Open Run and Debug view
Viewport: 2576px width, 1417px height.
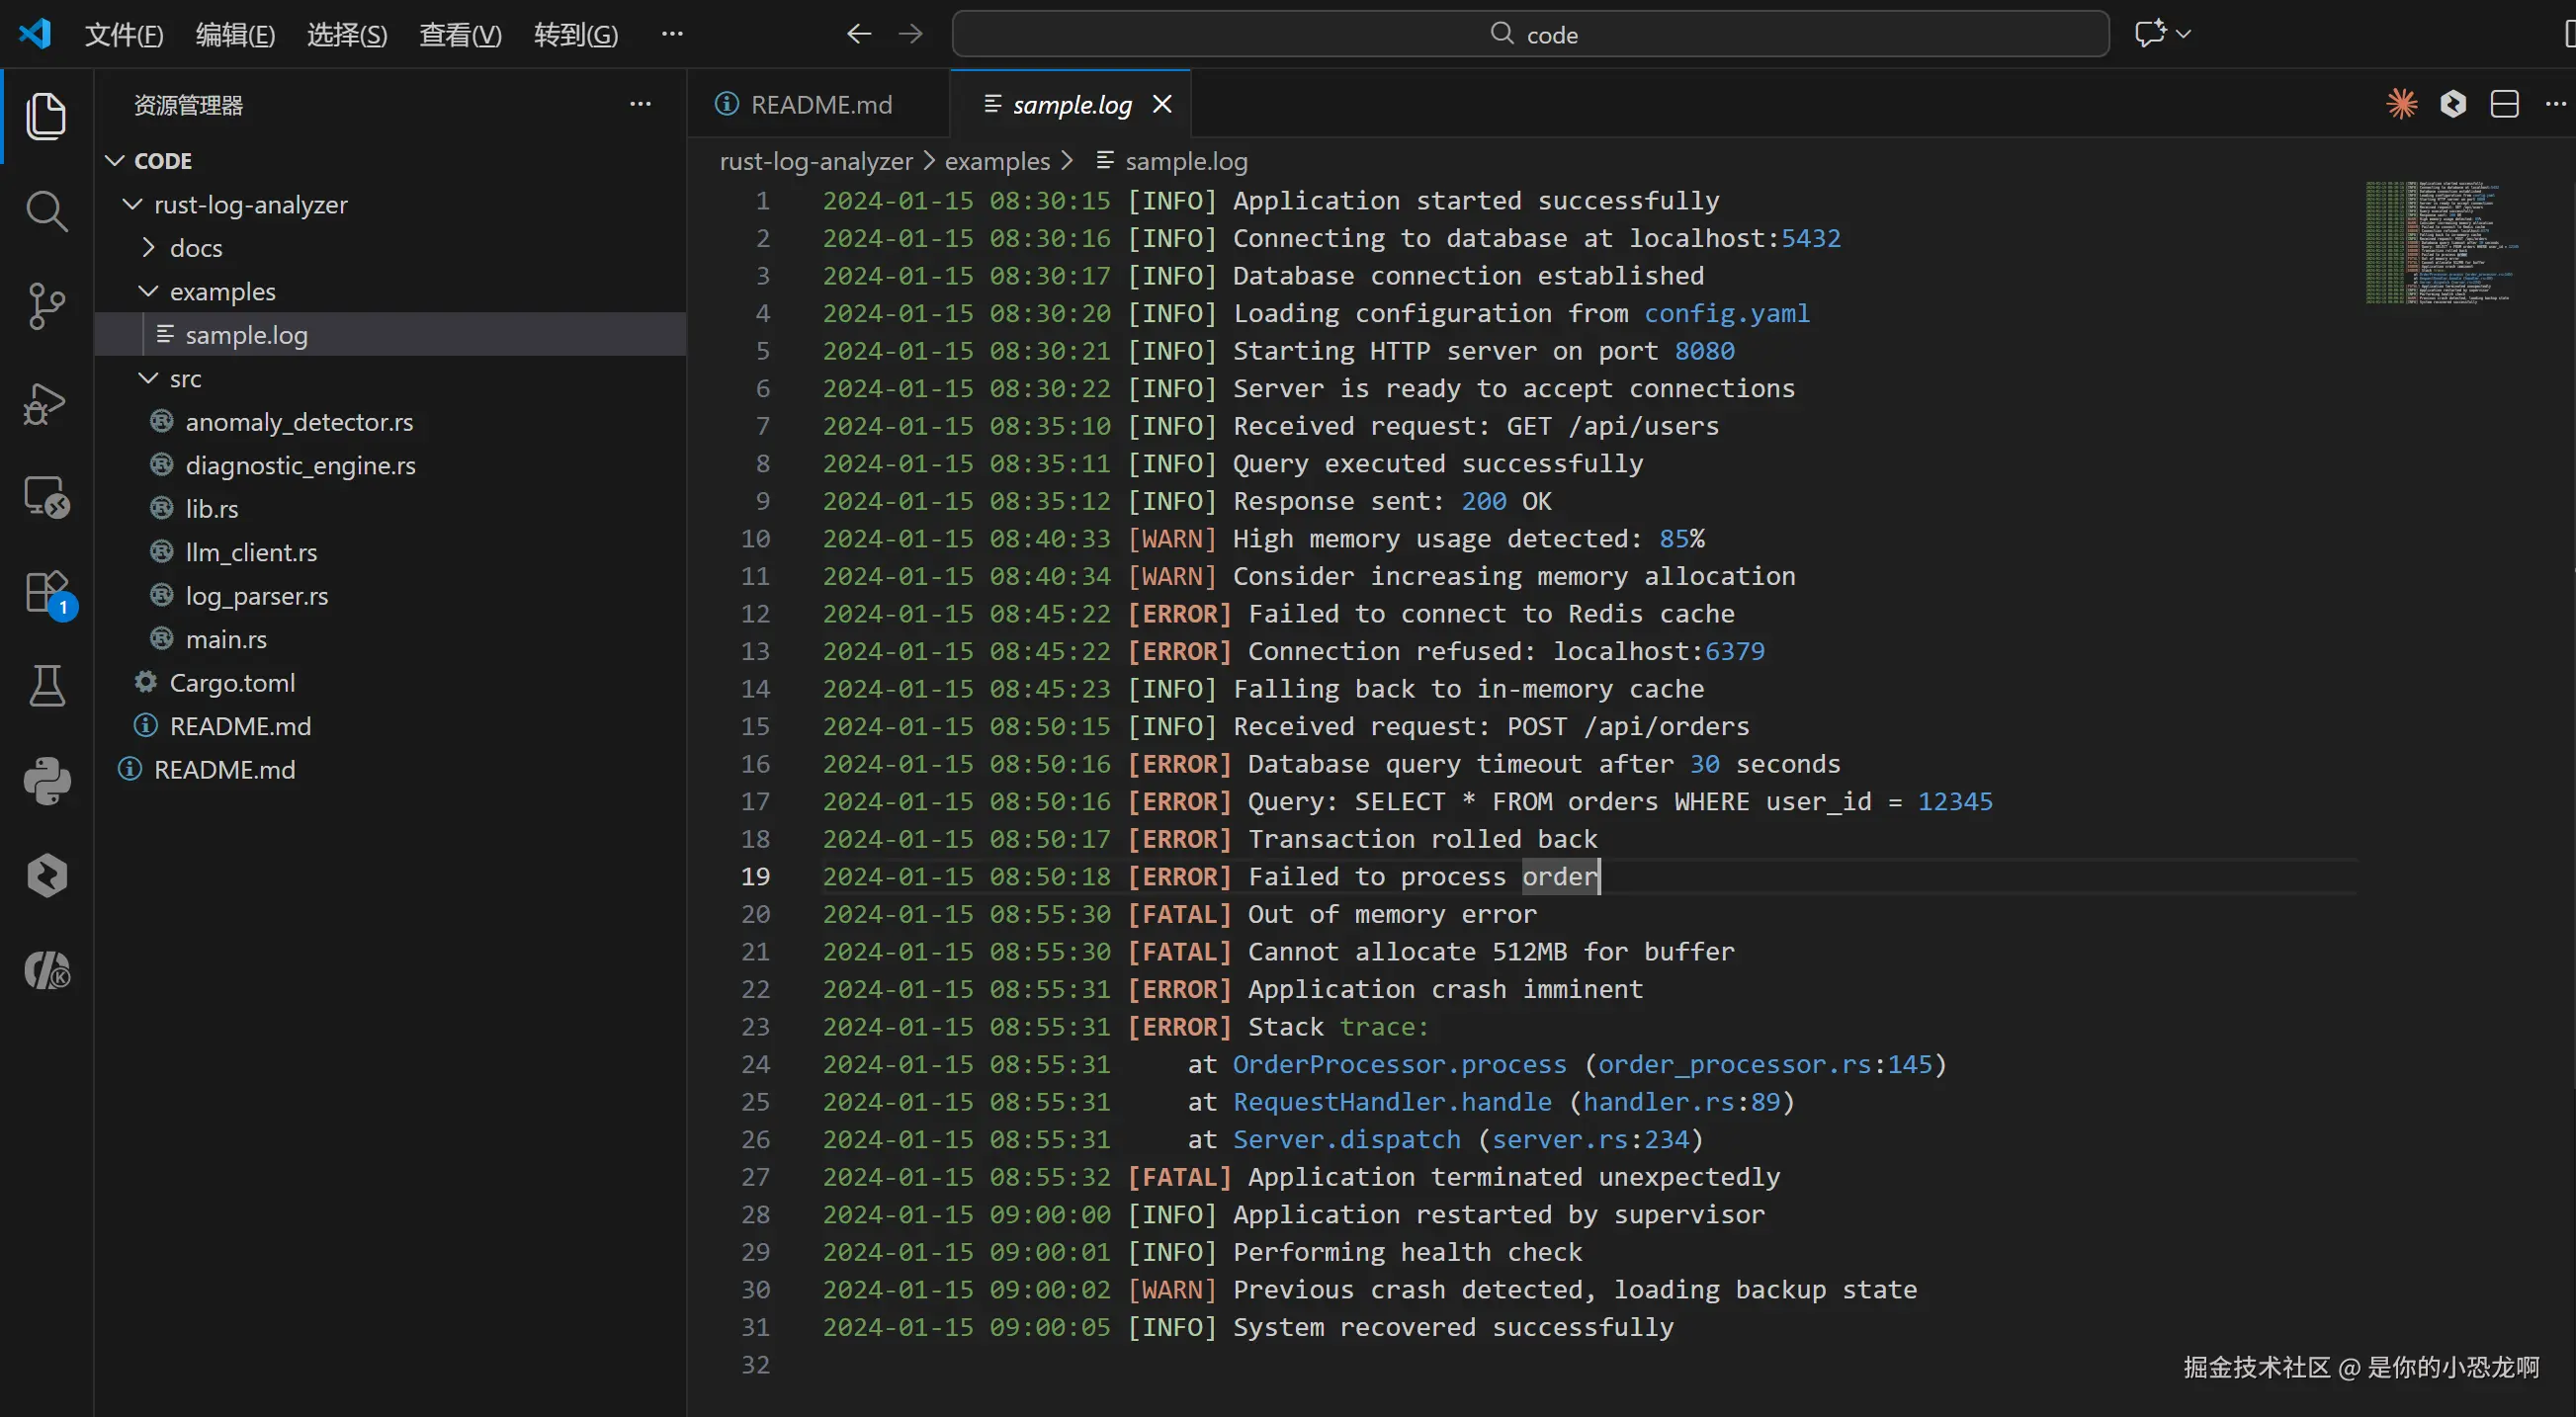pyautogui.click(x=46, y=403)
